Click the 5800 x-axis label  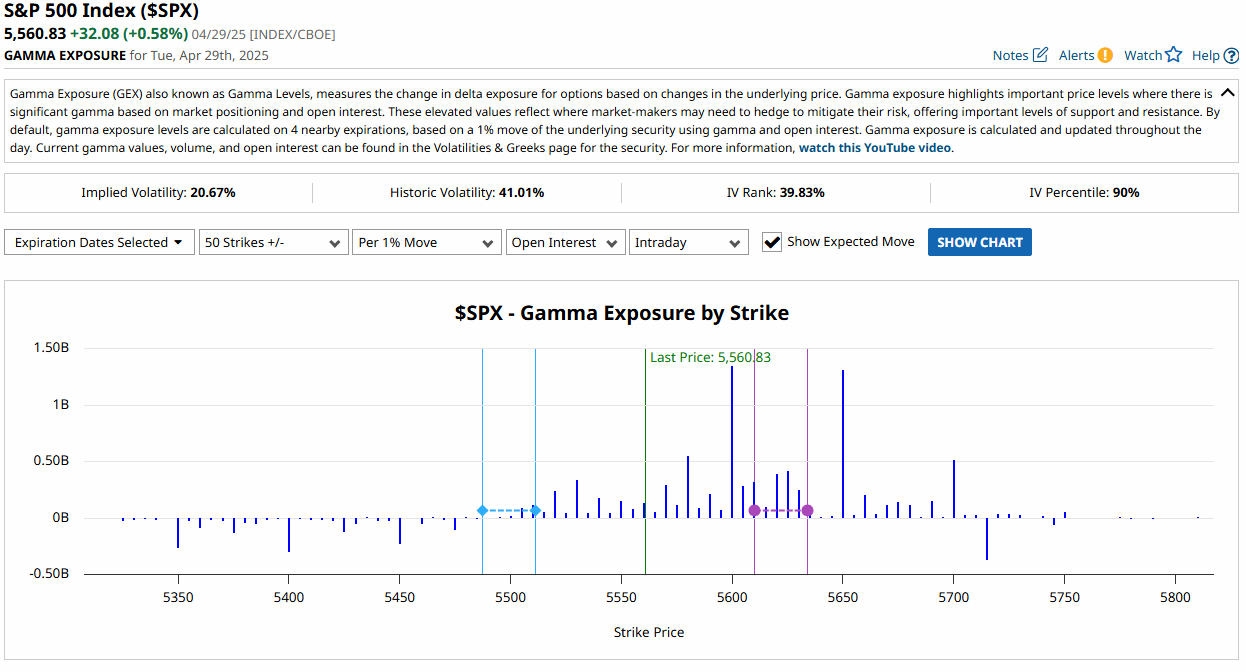1176,597
